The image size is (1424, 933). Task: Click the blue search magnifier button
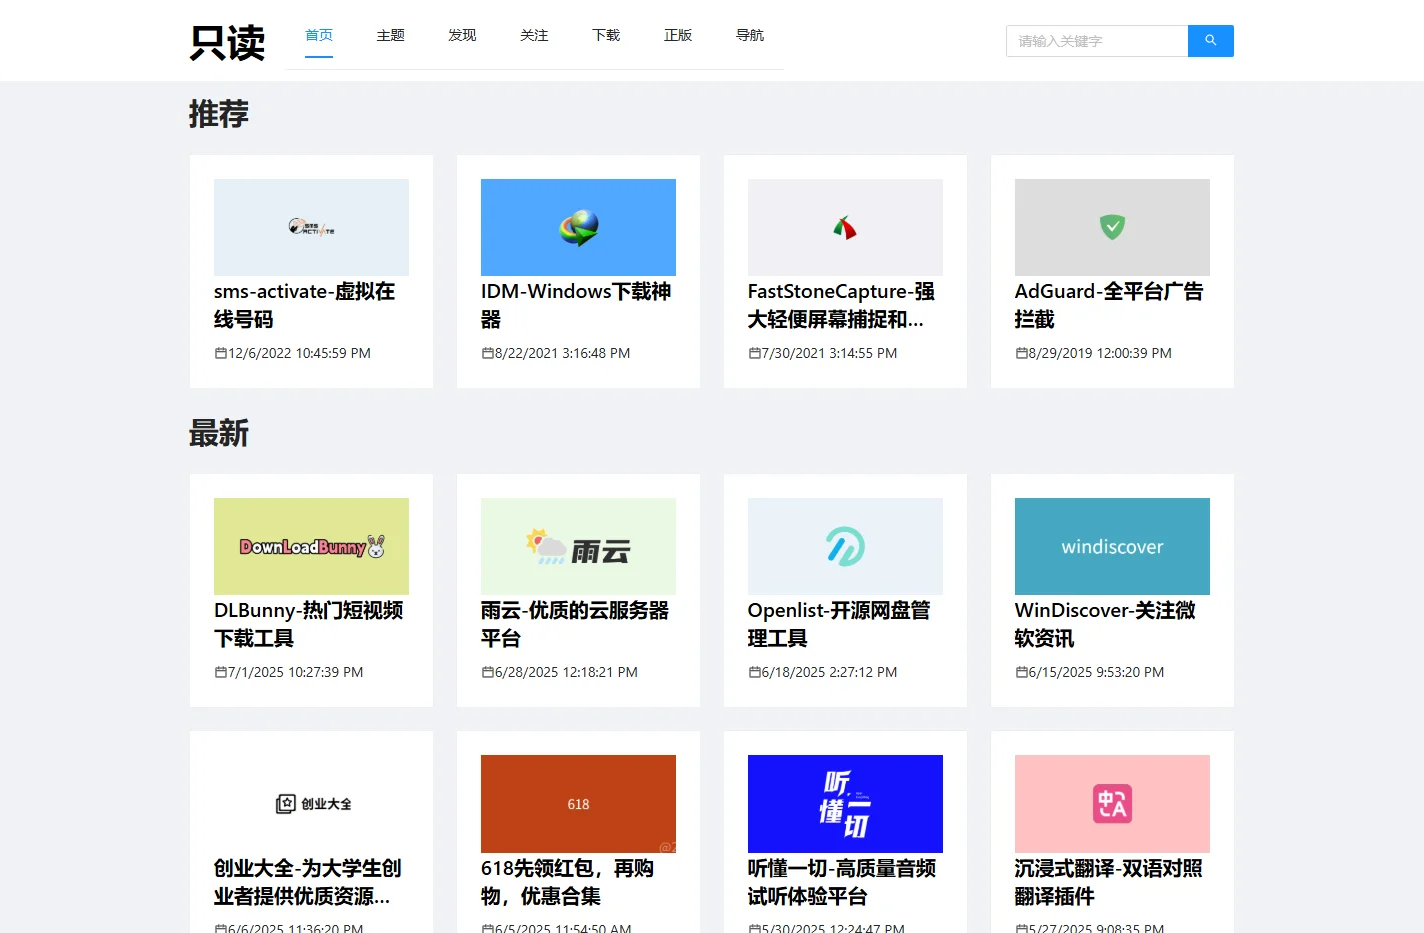tap(1210, 41)
